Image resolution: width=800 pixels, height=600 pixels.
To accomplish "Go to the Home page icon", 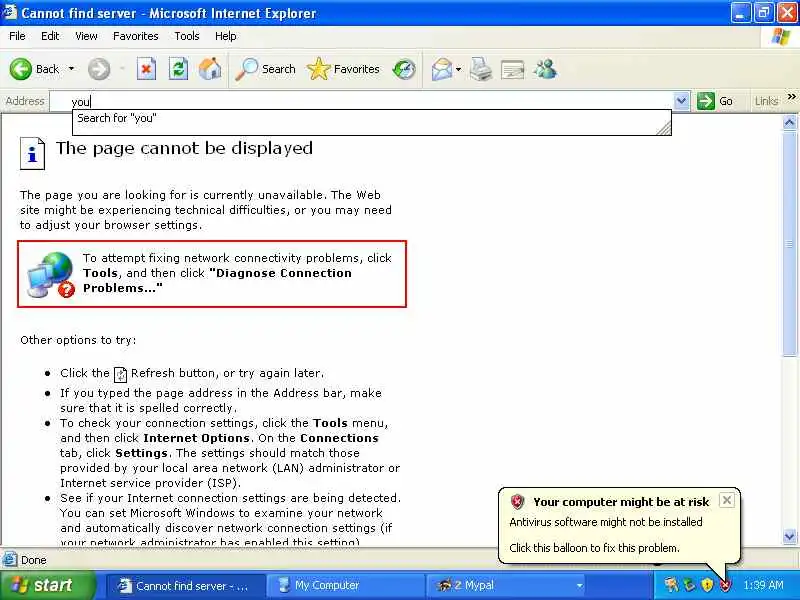I will point(210,69).
